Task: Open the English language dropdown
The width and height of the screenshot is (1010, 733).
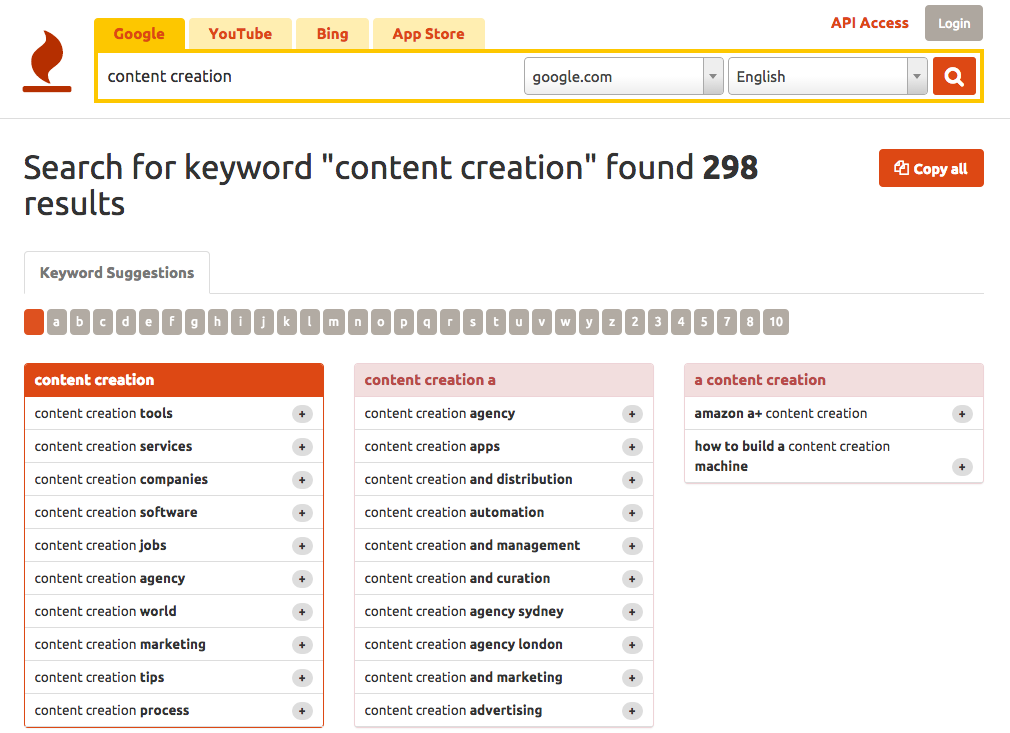Action: (828, 76)
